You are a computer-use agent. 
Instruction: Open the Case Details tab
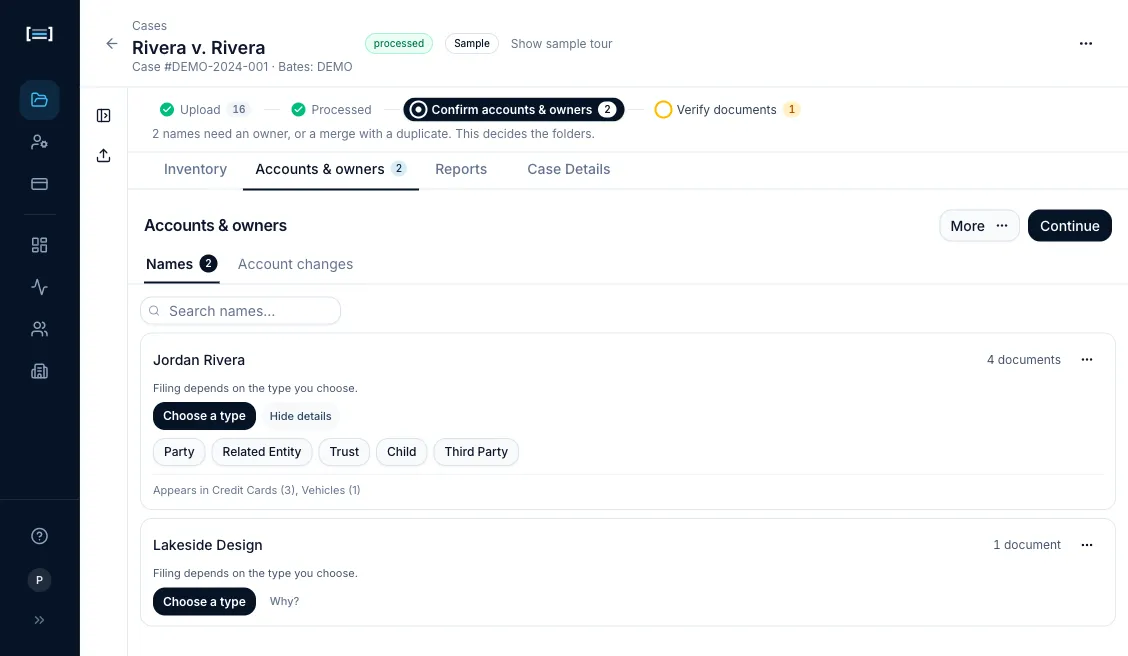pos(568,169)
